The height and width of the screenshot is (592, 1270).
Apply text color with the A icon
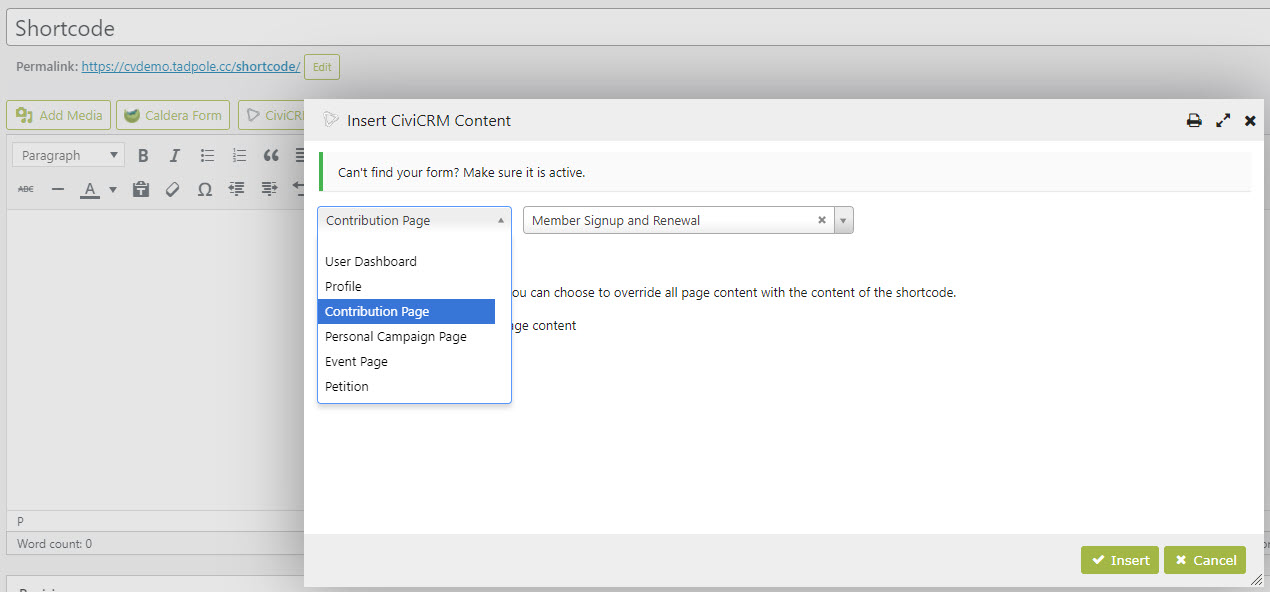[x=89, y=189]
